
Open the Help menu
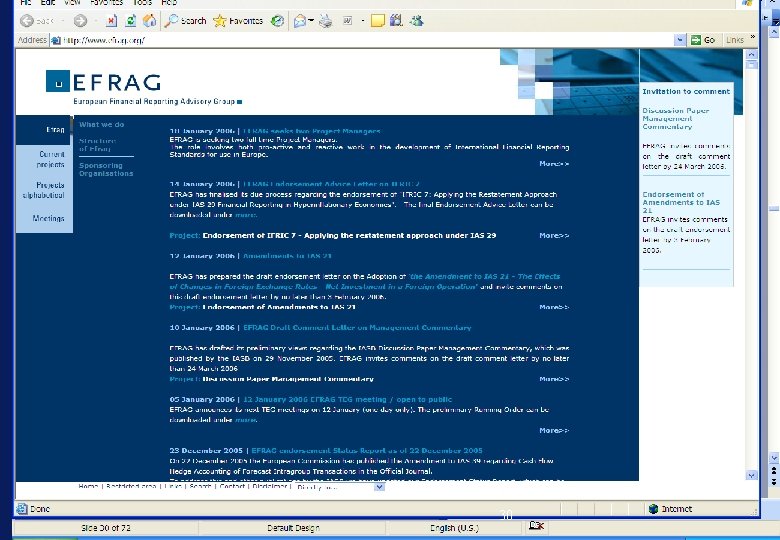pyautogui.click(x=169, y=3)
